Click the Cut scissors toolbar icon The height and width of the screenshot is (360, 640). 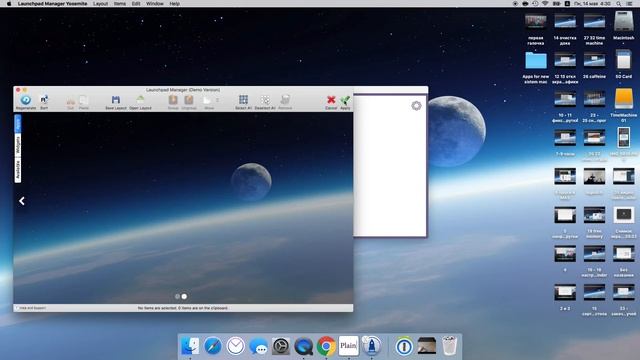[71, 100]
